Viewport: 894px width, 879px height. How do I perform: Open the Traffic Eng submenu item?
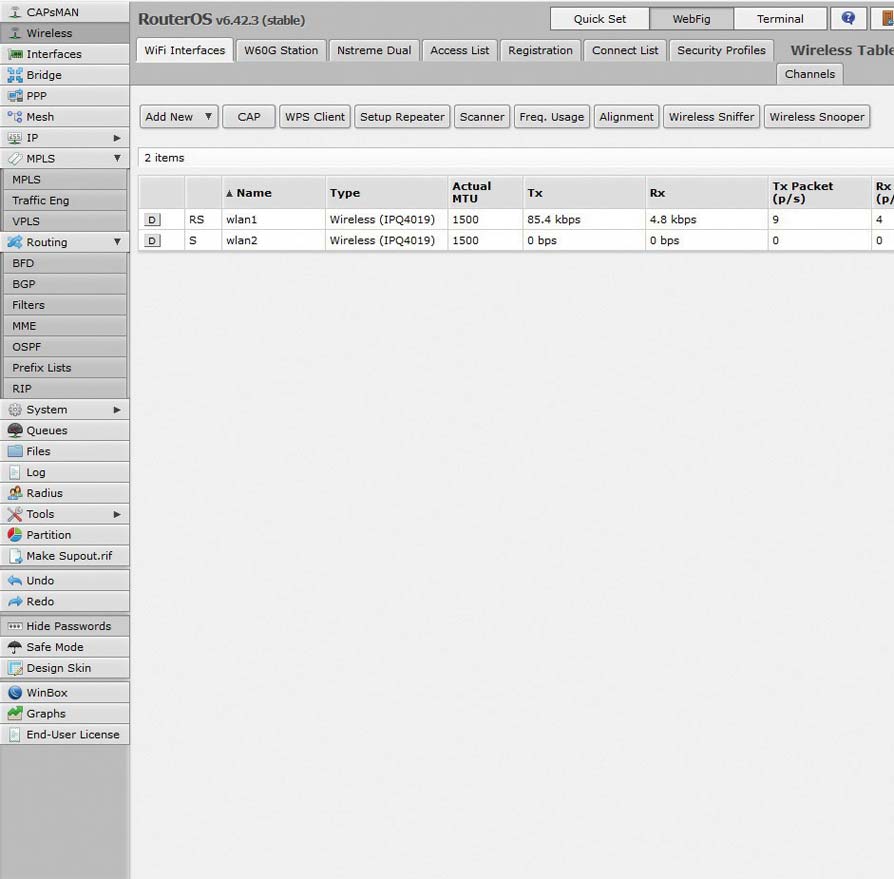[x=65, y=201]
